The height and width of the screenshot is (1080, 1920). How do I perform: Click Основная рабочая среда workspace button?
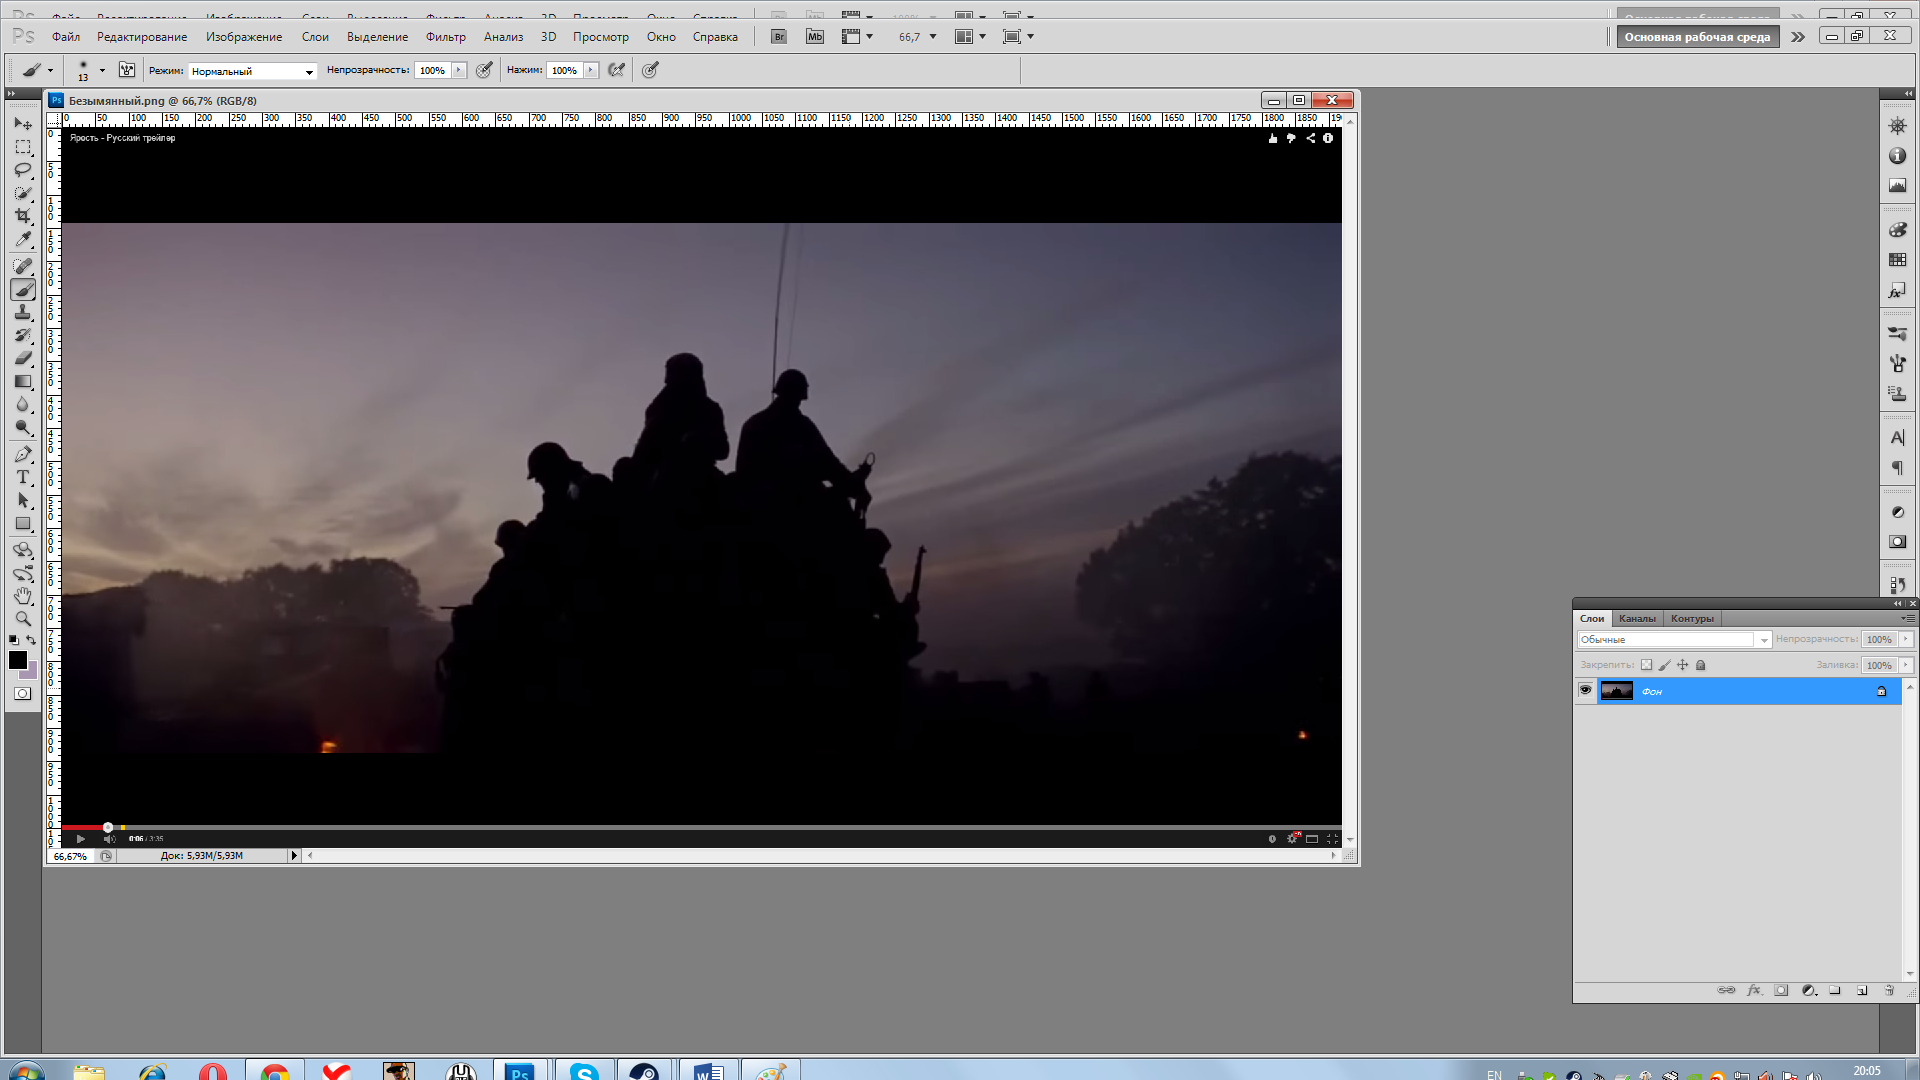coord(1697,37)
